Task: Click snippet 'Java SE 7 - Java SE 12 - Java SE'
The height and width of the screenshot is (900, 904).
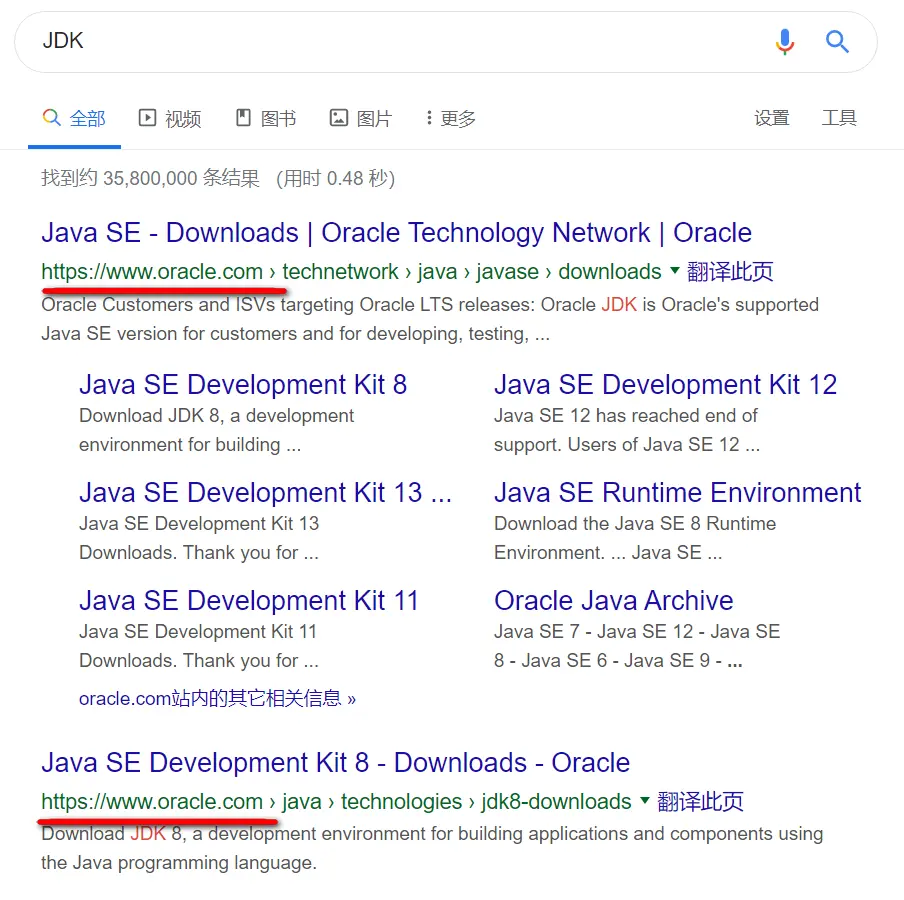Action: pyautogui.click(x=637, y=631)
